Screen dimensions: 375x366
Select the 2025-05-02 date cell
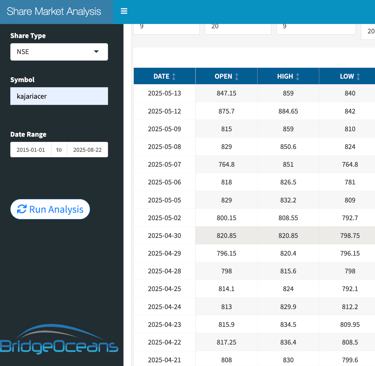click(164, 218)
